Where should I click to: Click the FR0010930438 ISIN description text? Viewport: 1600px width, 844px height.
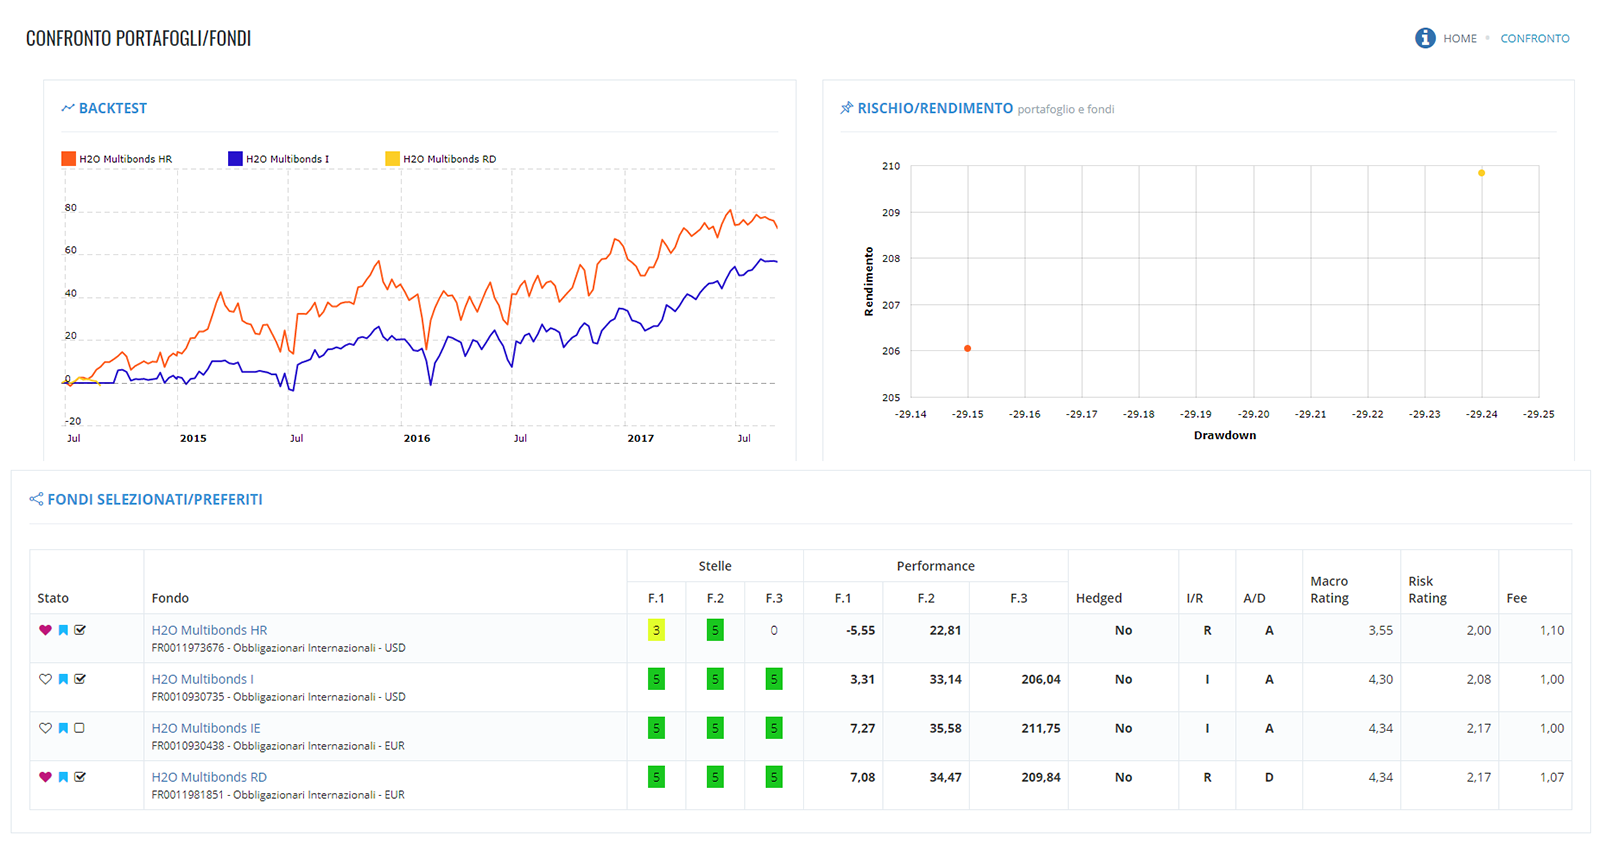pyautogui.click(x=278, y=746)
